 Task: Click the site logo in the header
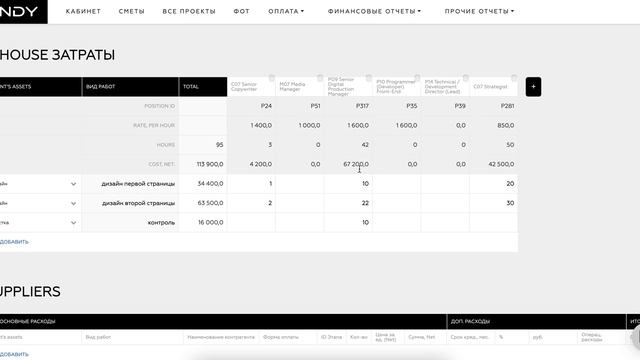[24, 11]
